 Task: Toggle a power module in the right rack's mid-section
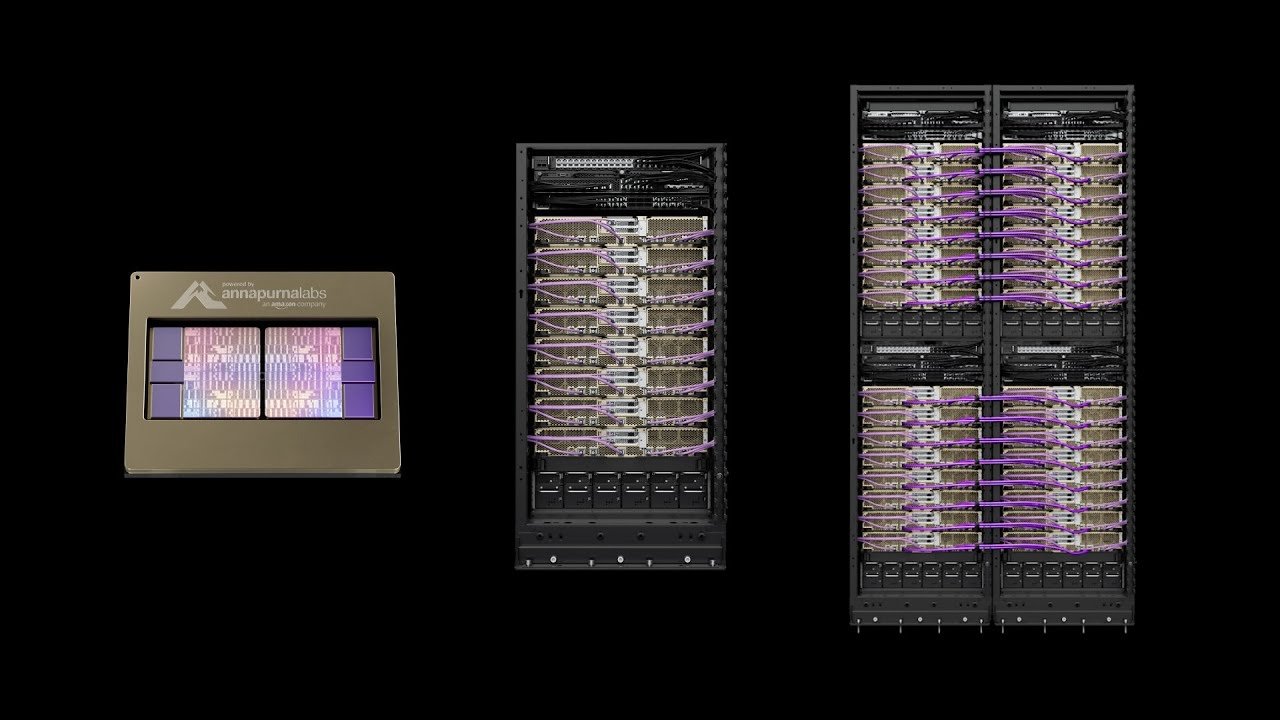click(x=915, y=325)
